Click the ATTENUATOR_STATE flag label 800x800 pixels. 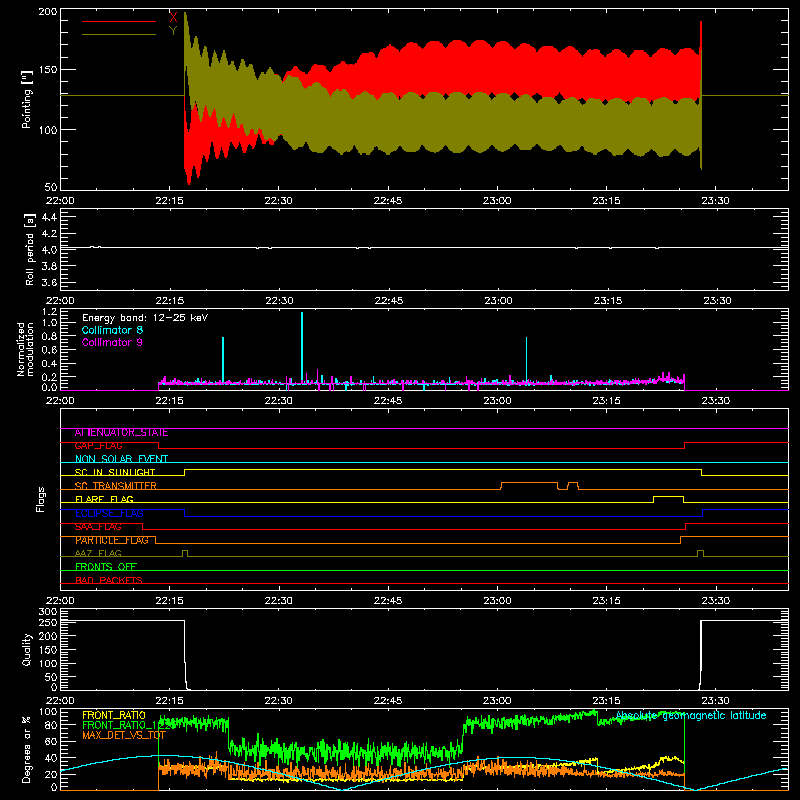(x=121, y=433)
